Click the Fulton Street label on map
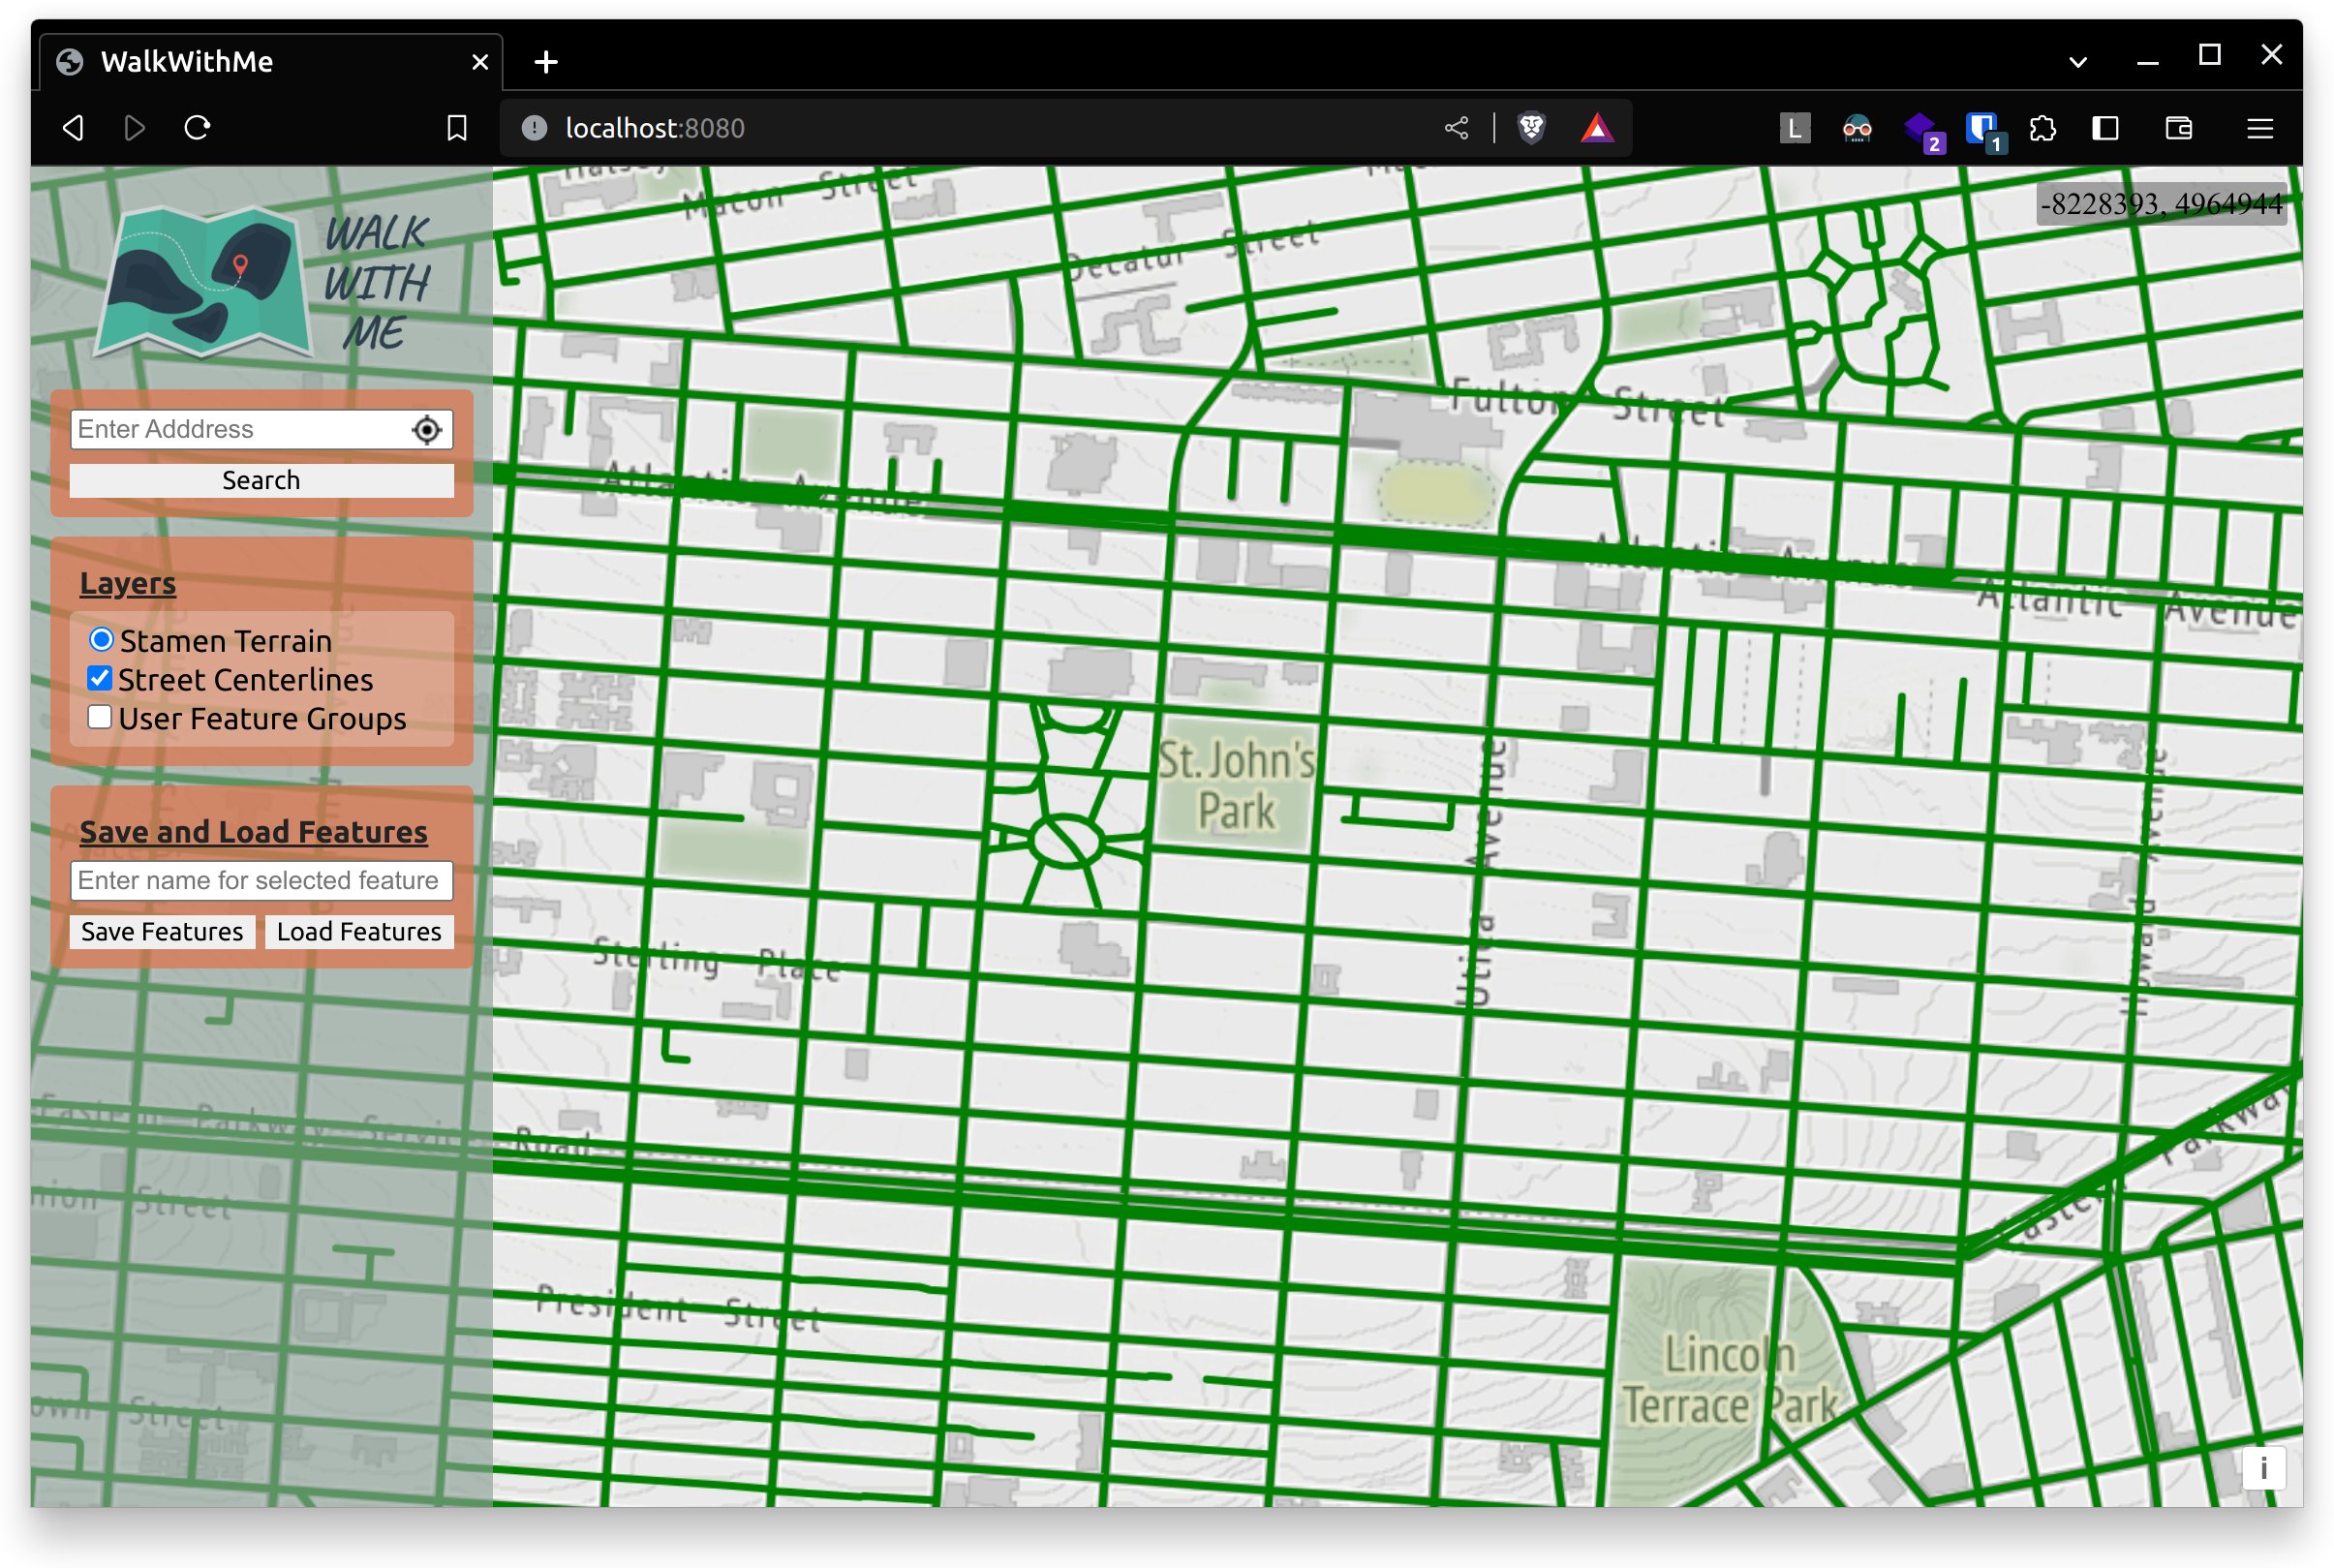 [x=1588, y=402]
